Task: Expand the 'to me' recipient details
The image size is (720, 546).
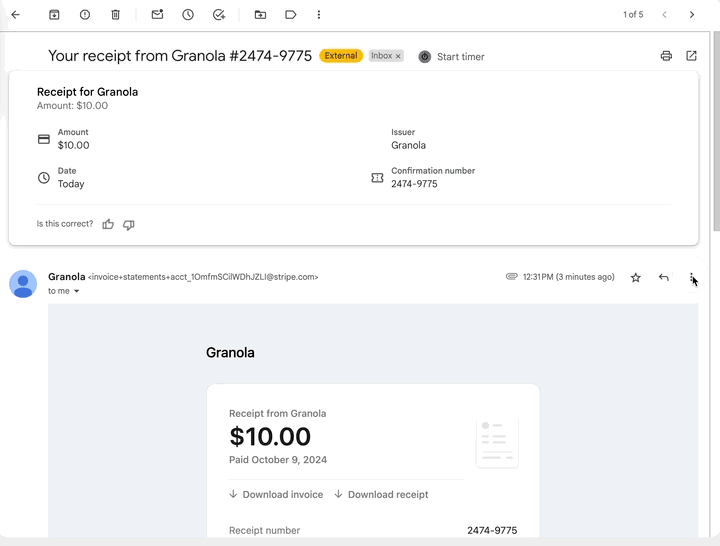Action: point(77,291)
